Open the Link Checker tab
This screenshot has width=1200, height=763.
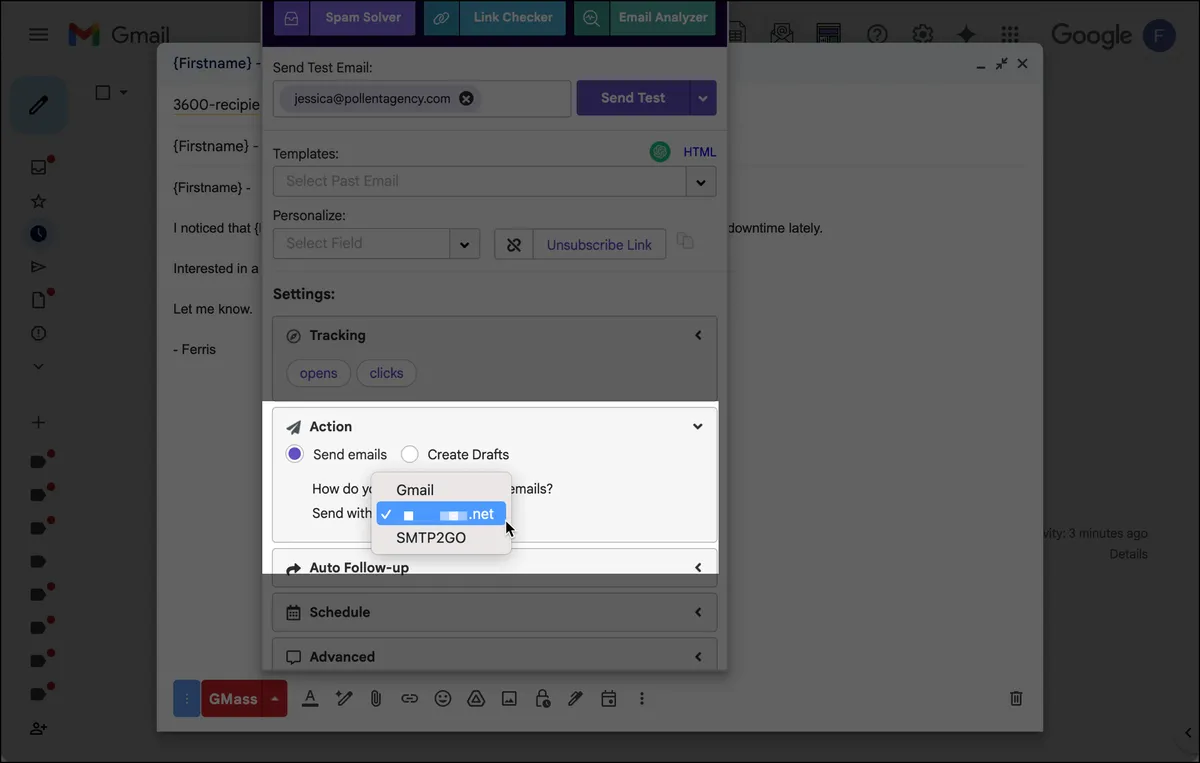click(x=495, y=18)
